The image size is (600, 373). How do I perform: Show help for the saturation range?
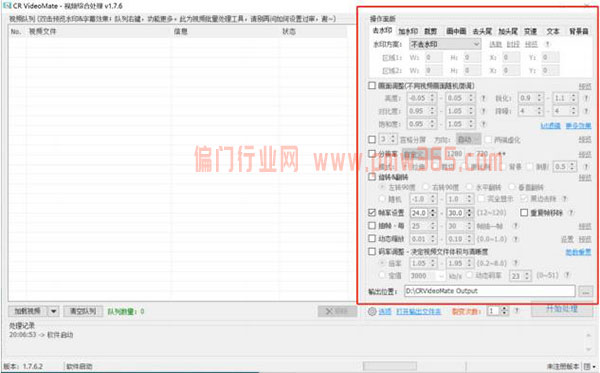tap(483, 124)
